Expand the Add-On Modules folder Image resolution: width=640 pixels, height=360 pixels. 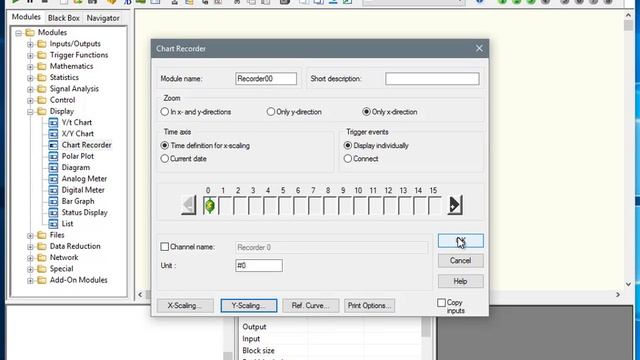(30, 280)
